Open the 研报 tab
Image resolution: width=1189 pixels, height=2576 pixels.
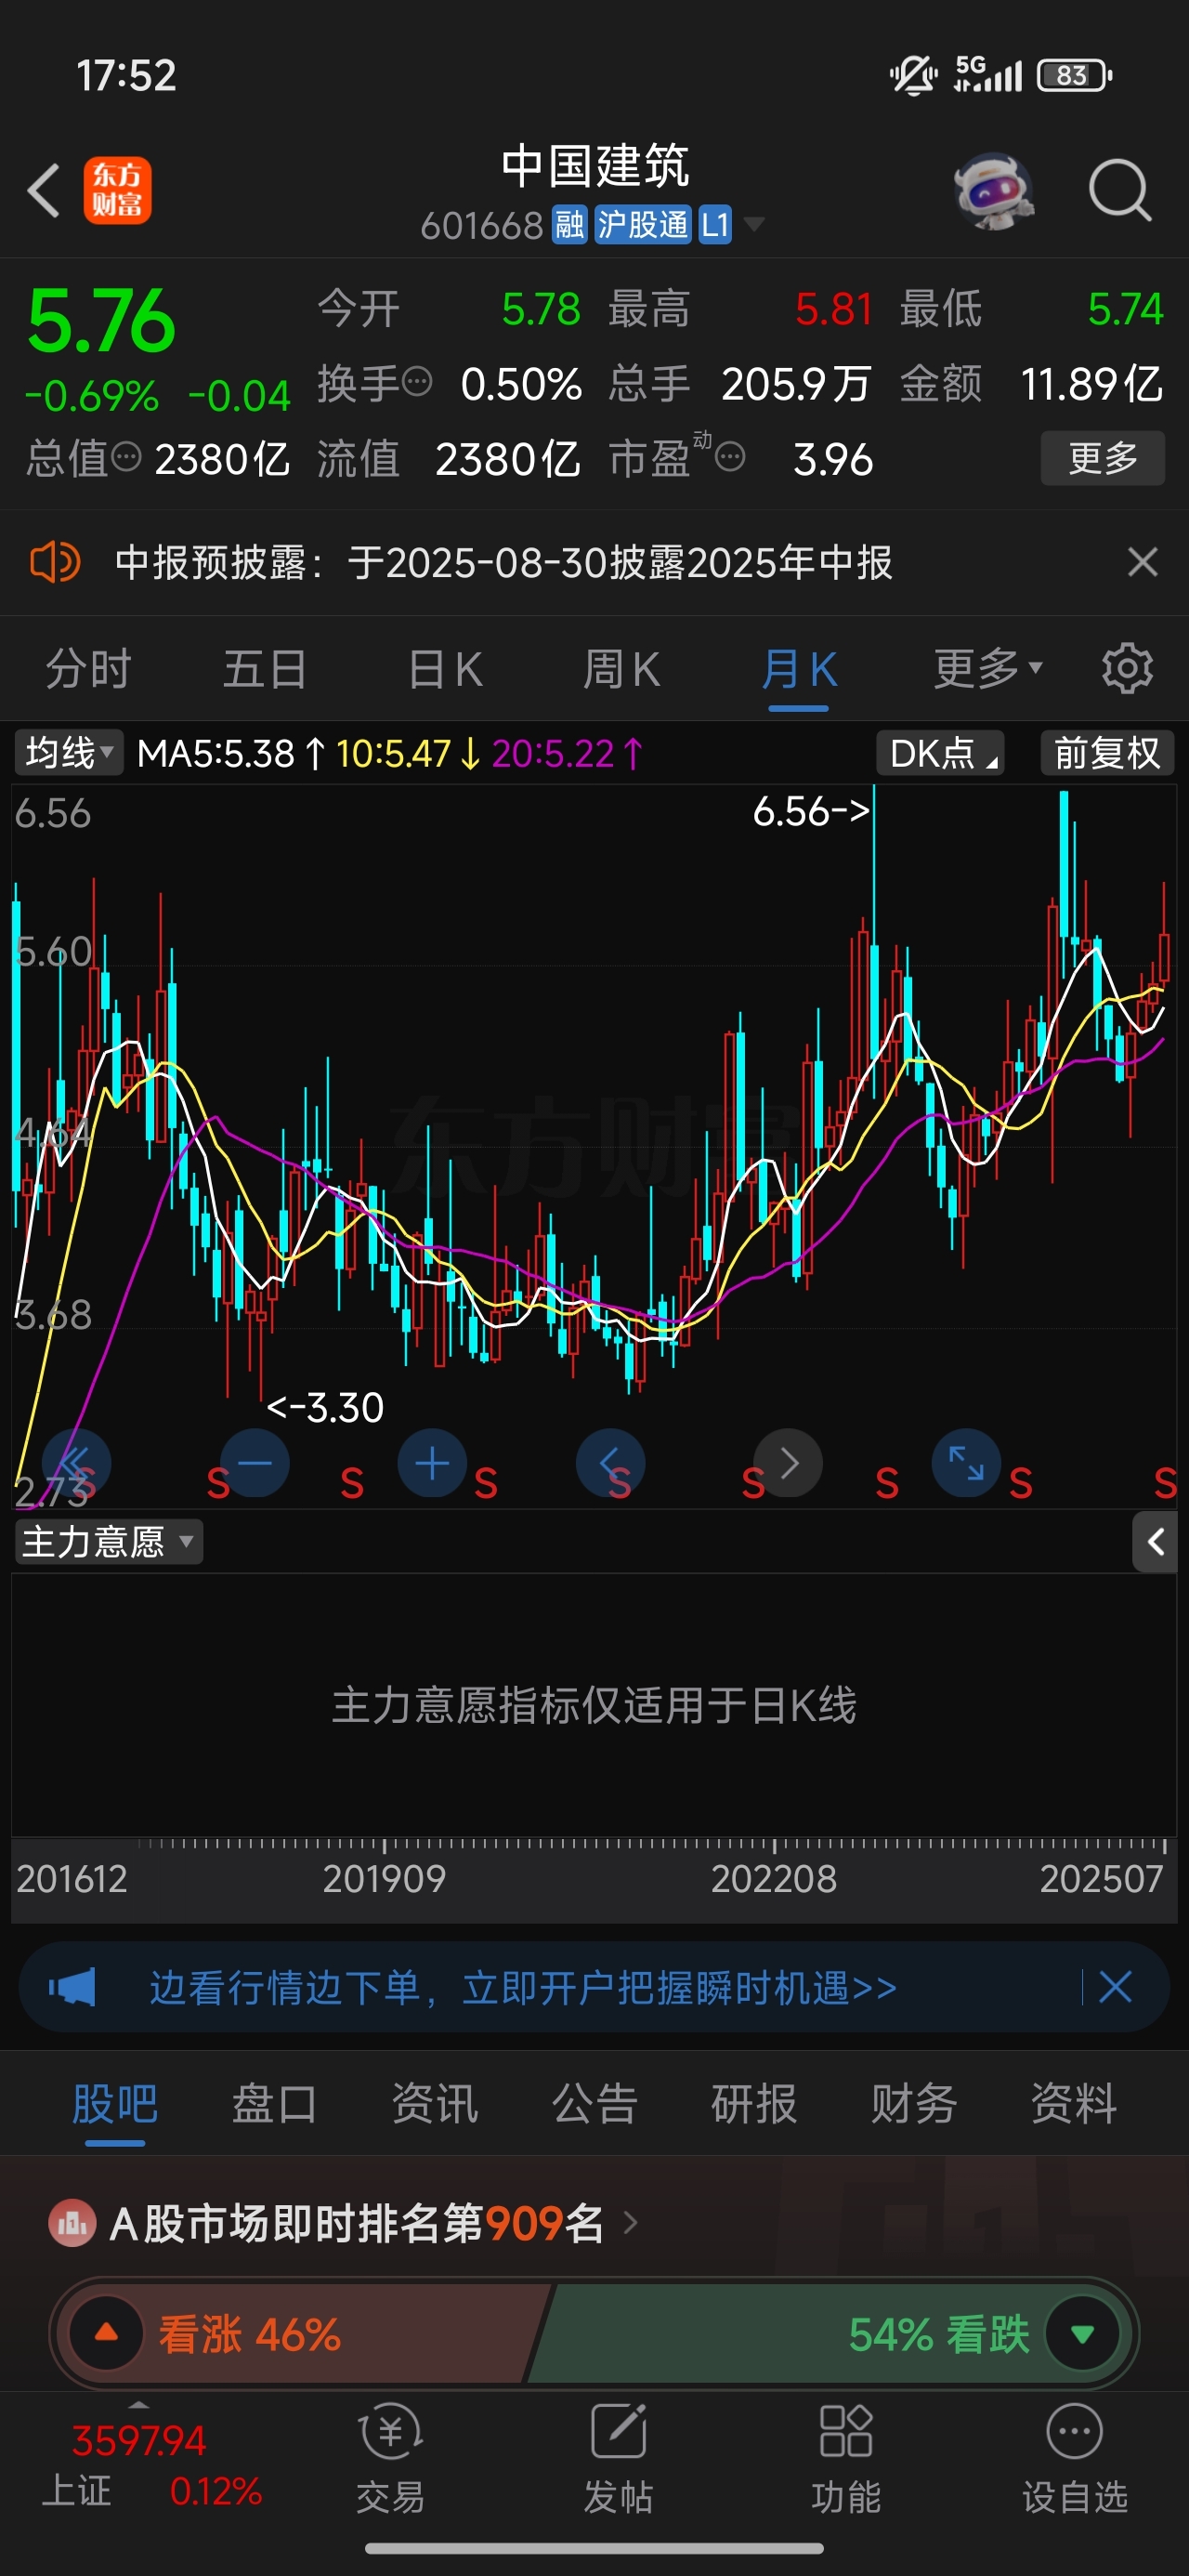pos(754,2103)
